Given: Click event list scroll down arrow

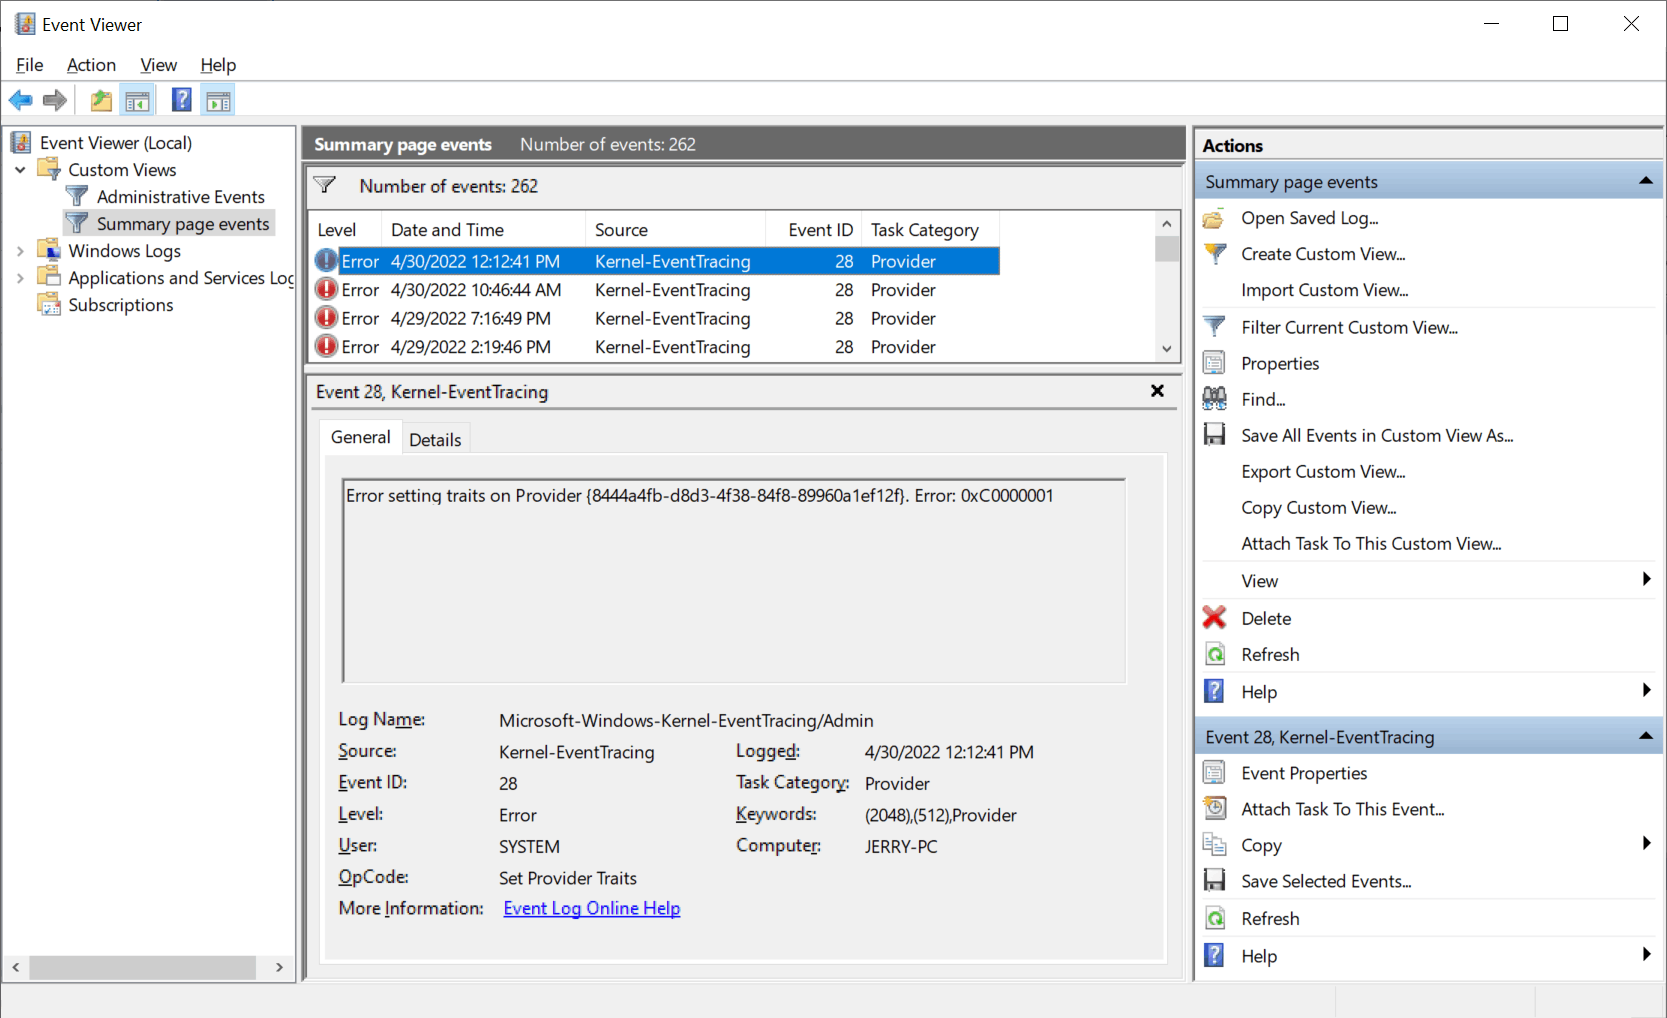Looking at the screenshot, I should point(1166,349).
